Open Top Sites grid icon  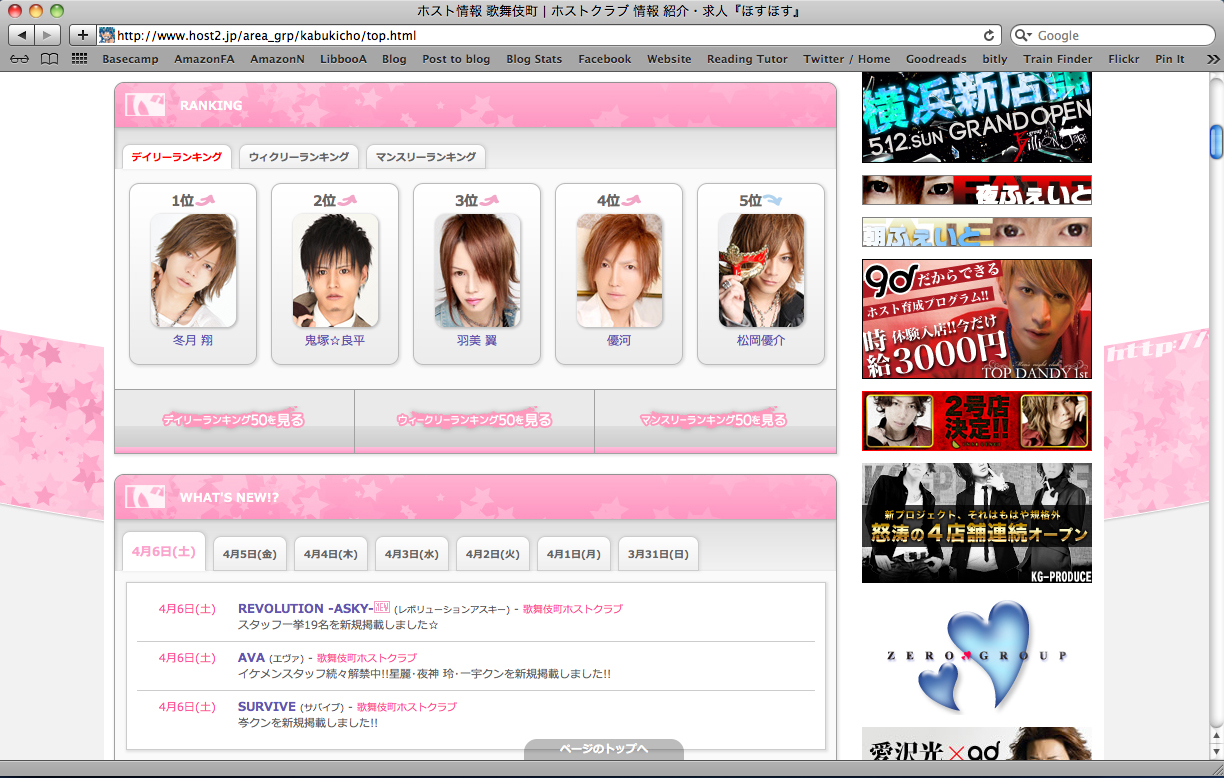[x=80, y=59]
